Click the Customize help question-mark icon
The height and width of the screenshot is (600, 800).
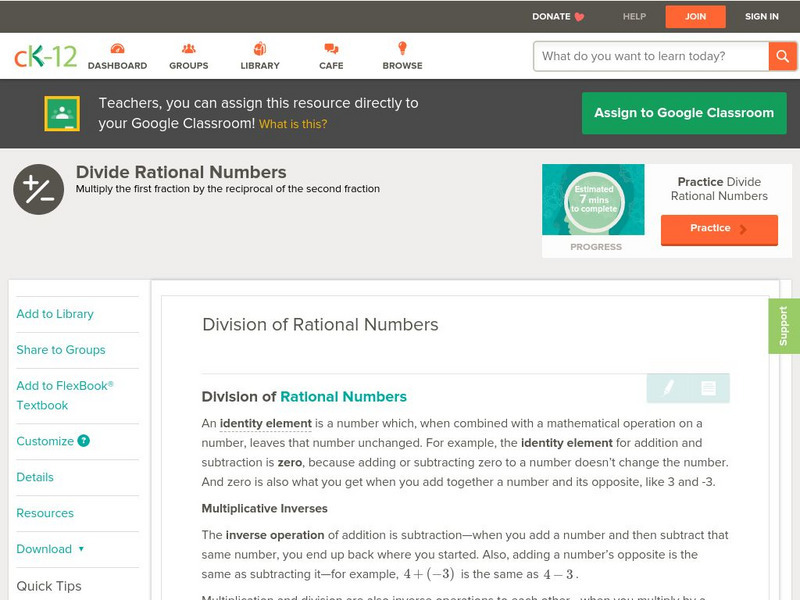point(84,441)
